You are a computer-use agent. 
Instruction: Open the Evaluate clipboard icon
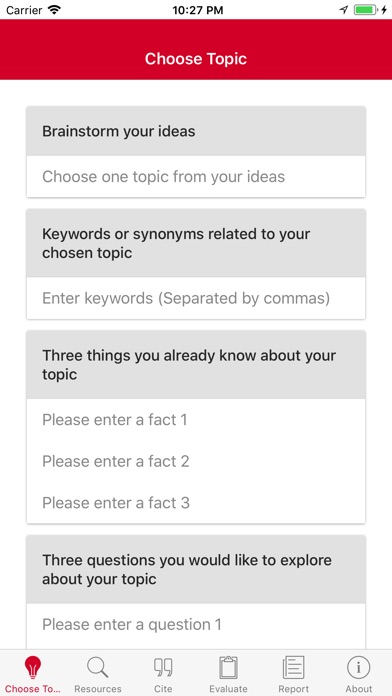coord(228,667)
